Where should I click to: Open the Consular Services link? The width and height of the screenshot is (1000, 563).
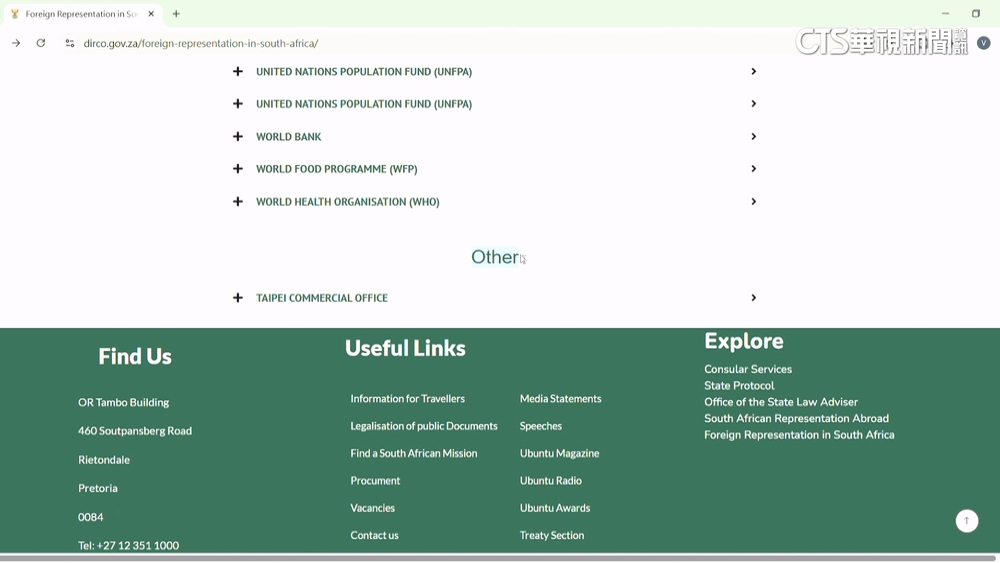[747, 369]
